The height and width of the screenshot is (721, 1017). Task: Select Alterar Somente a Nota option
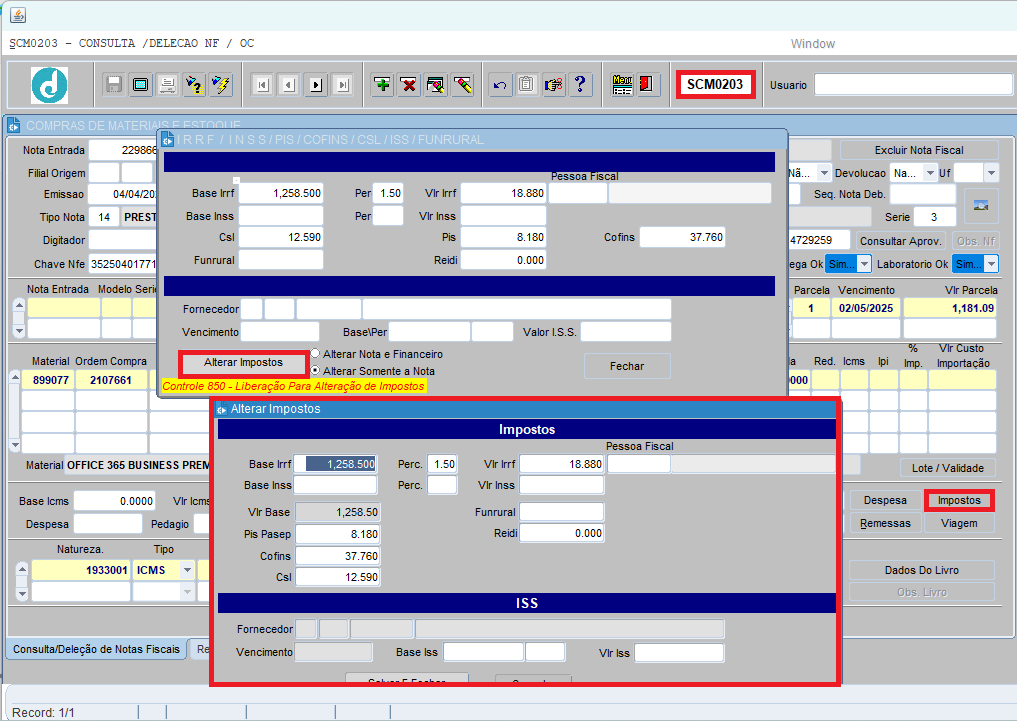(315, 370)
